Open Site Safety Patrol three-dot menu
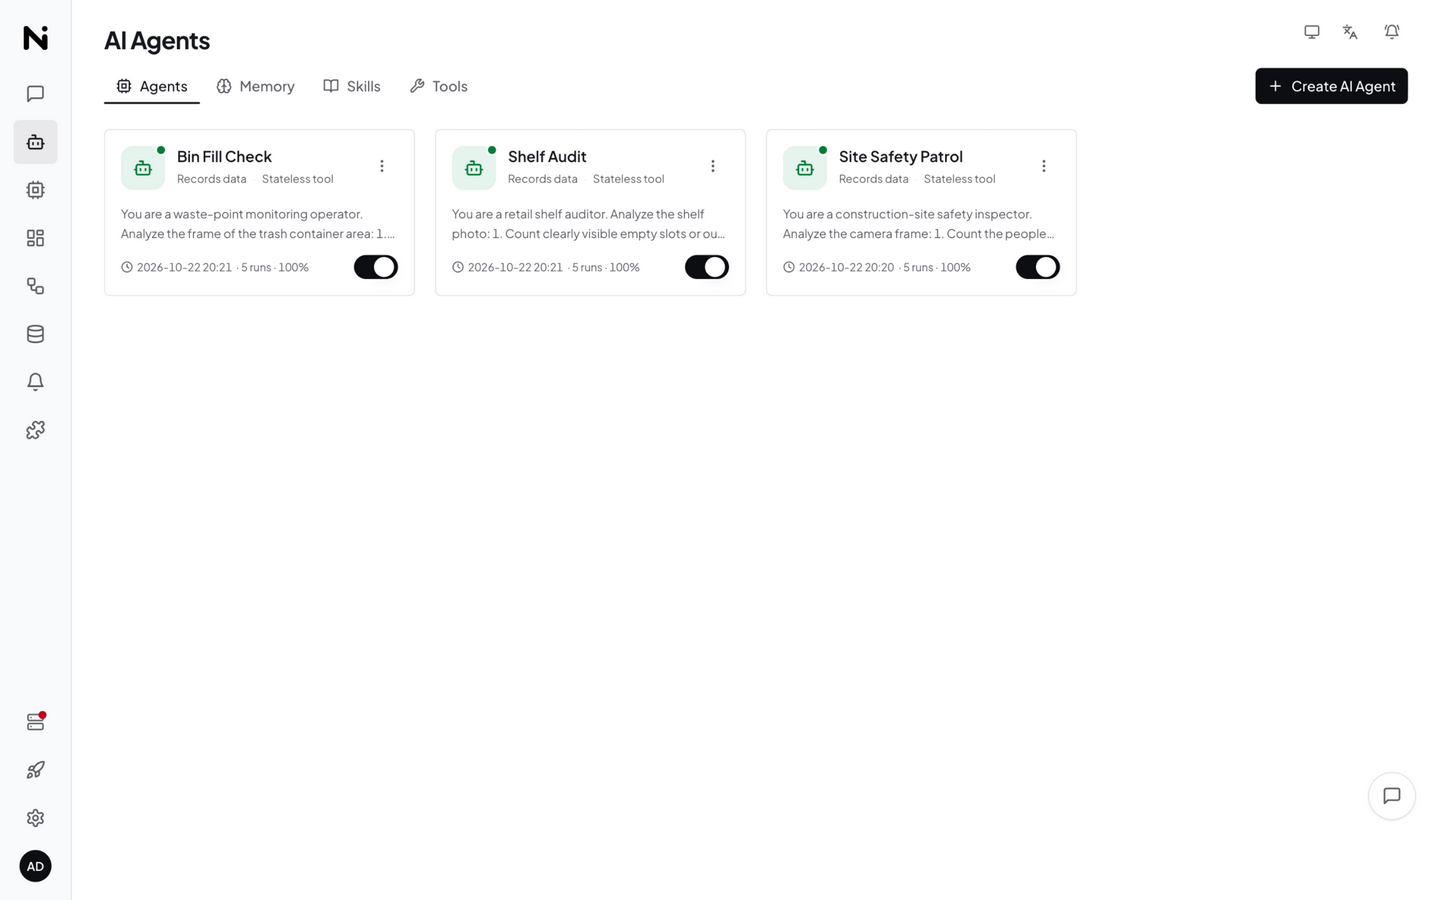 point(1044,166)
